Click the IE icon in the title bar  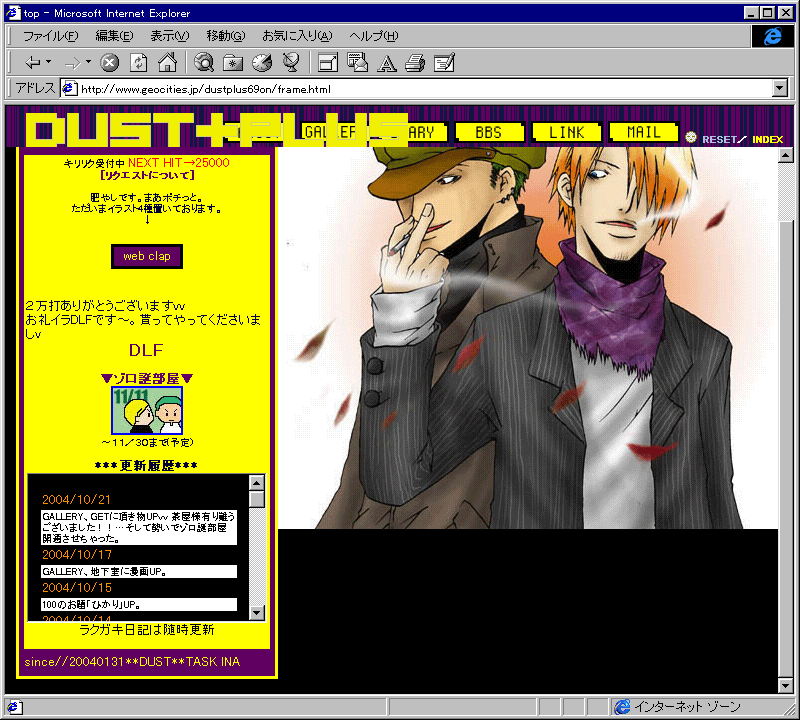(13, 13)
